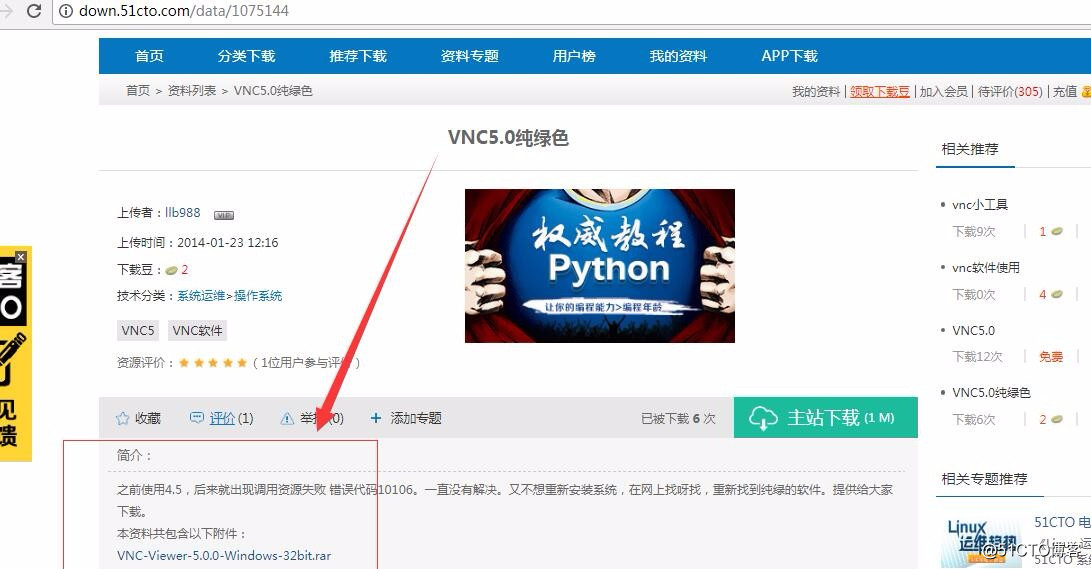Open the 首页 nav menu item
This screenshot has height=569, width=1091.
149,56
